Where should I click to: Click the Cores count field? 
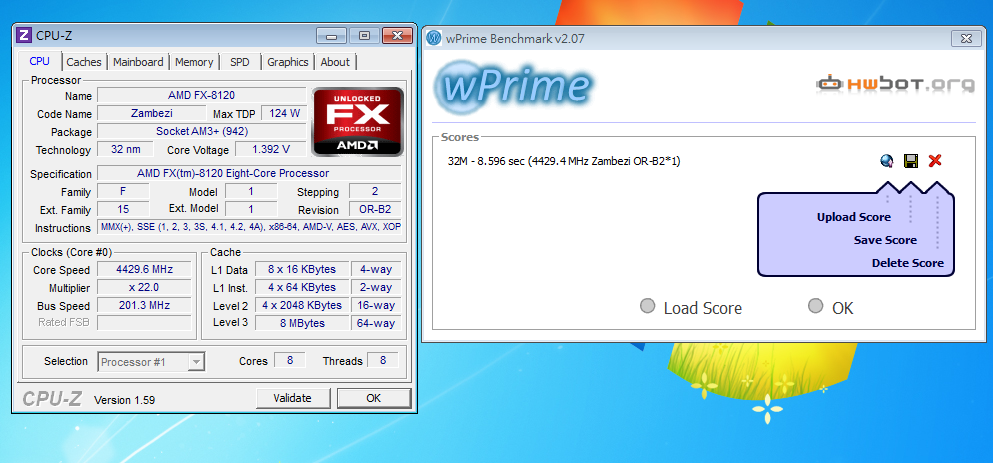(x=290, y=360)
